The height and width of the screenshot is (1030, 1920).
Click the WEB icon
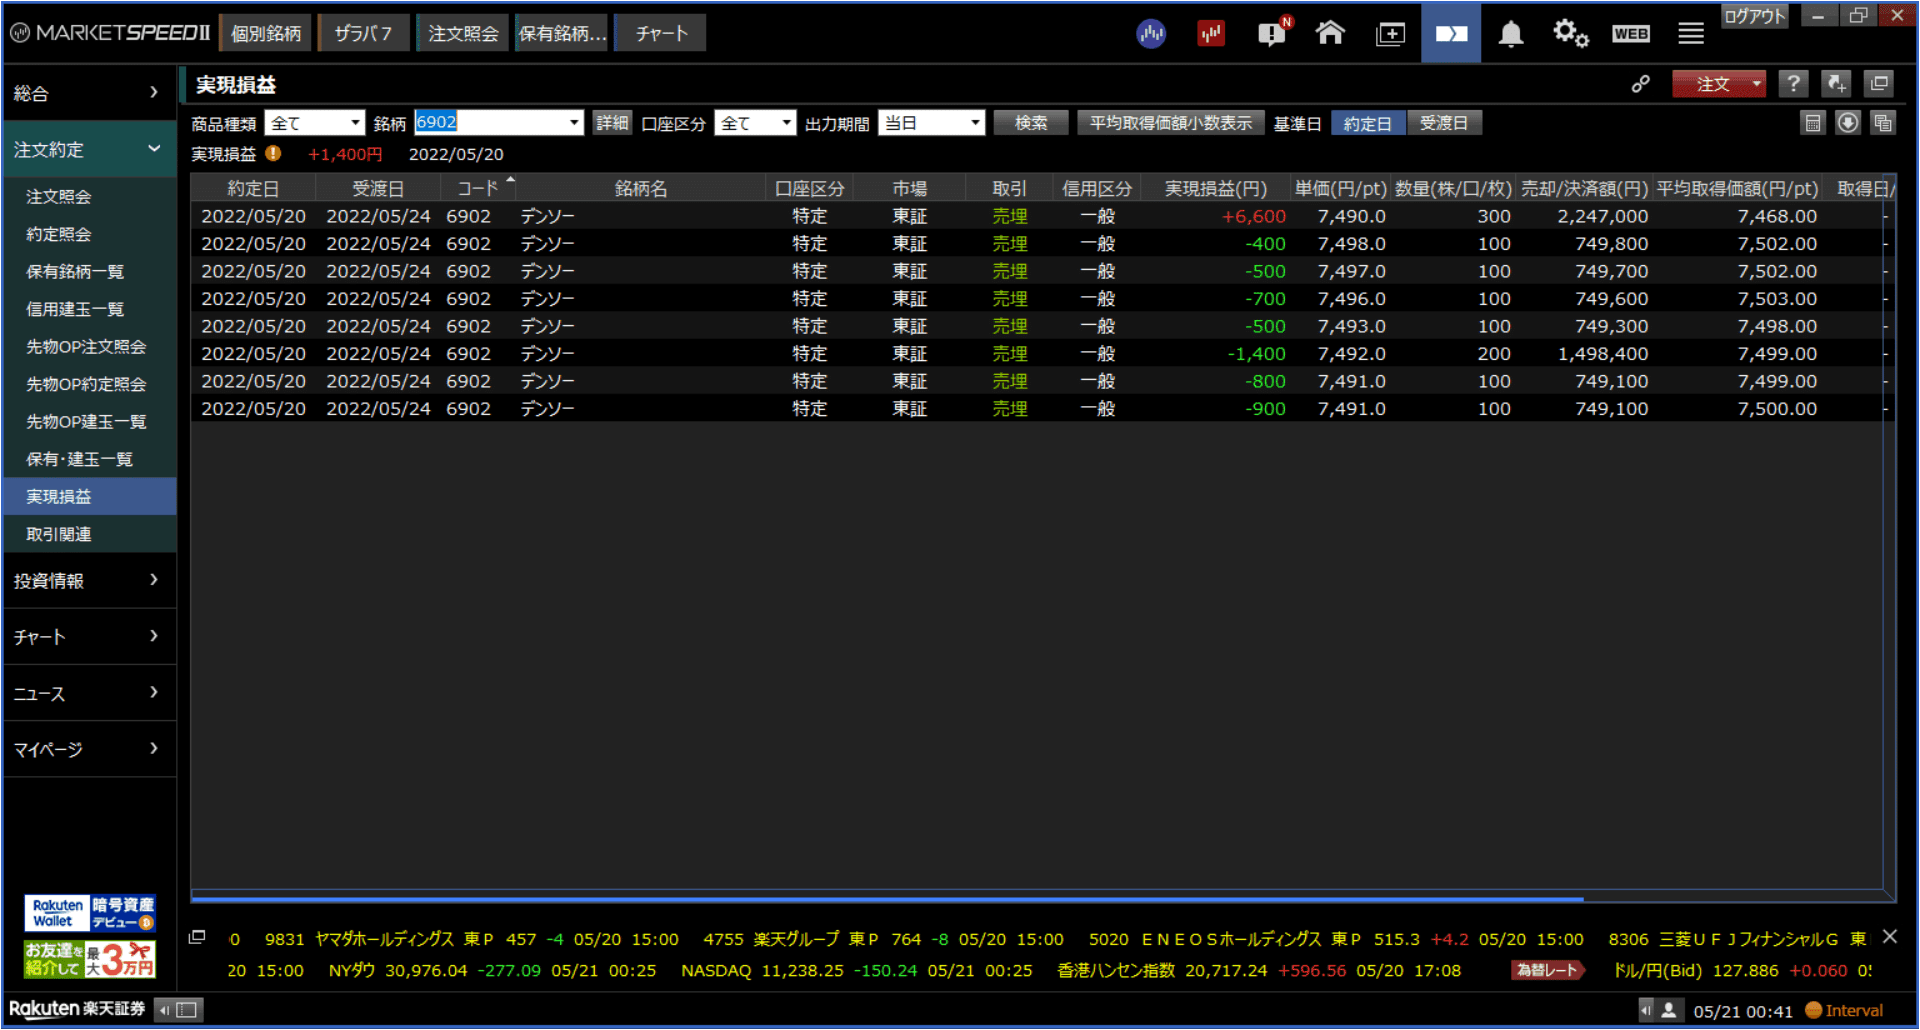(x=1631, y=34)
